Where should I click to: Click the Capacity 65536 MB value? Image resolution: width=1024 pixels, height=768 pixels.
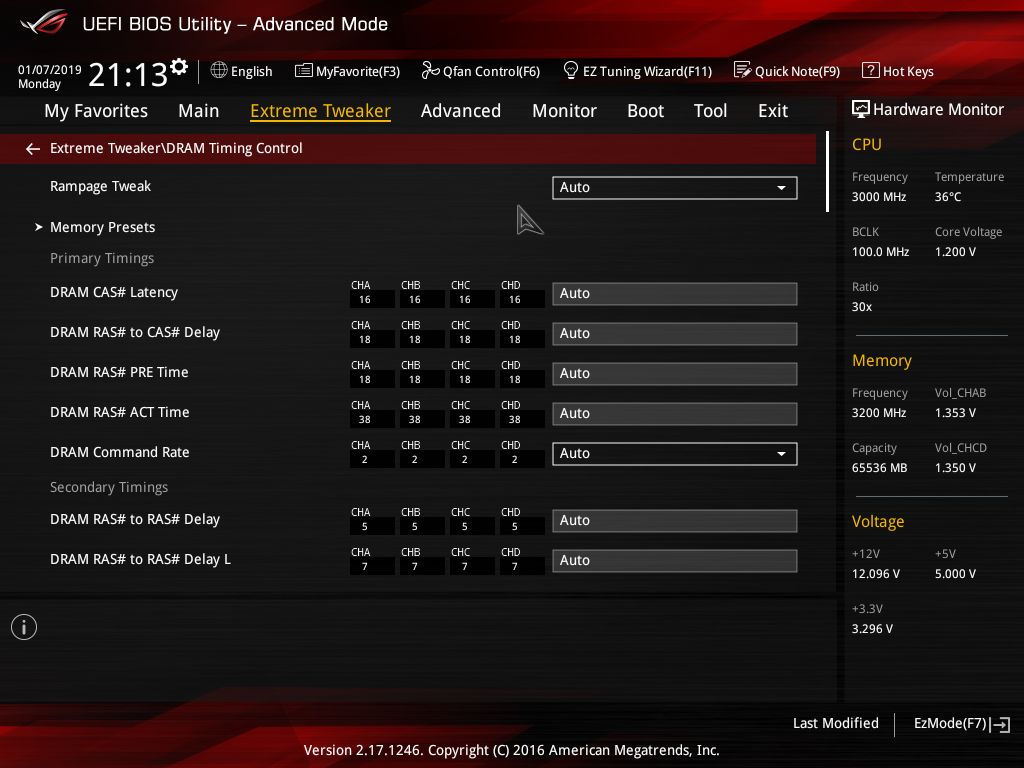pos(879,468)
